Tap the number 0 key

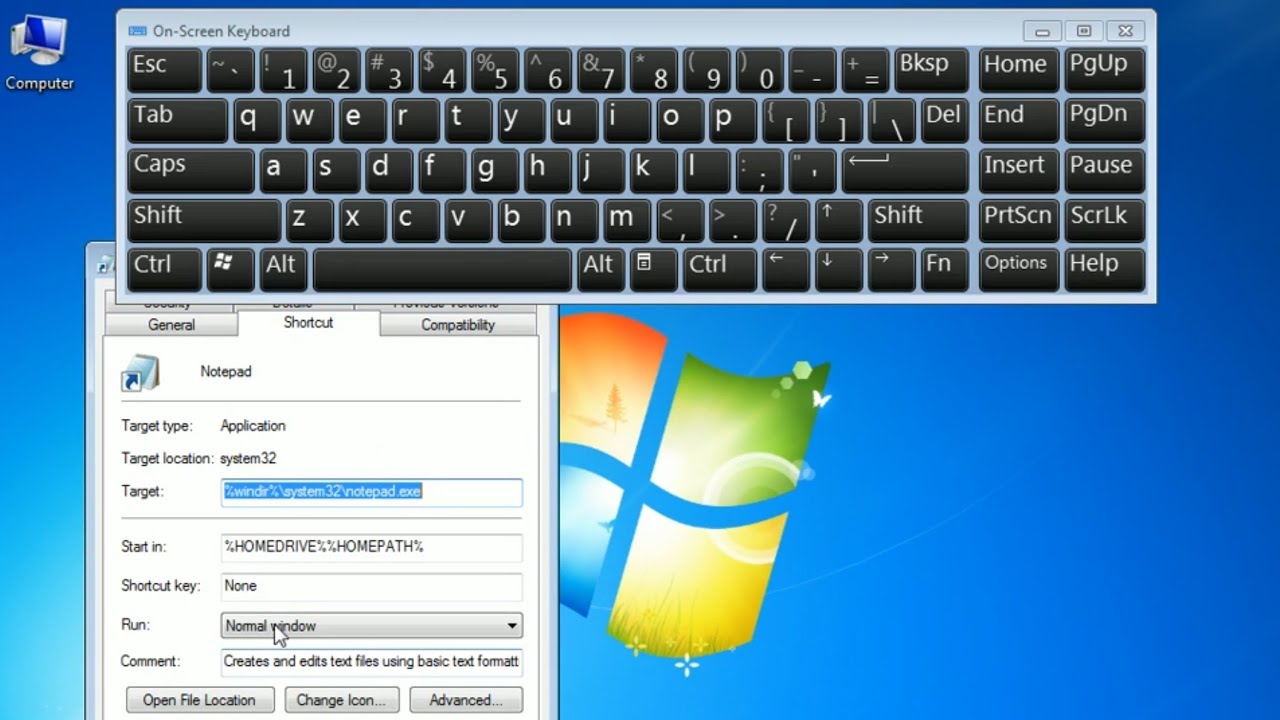760,70
